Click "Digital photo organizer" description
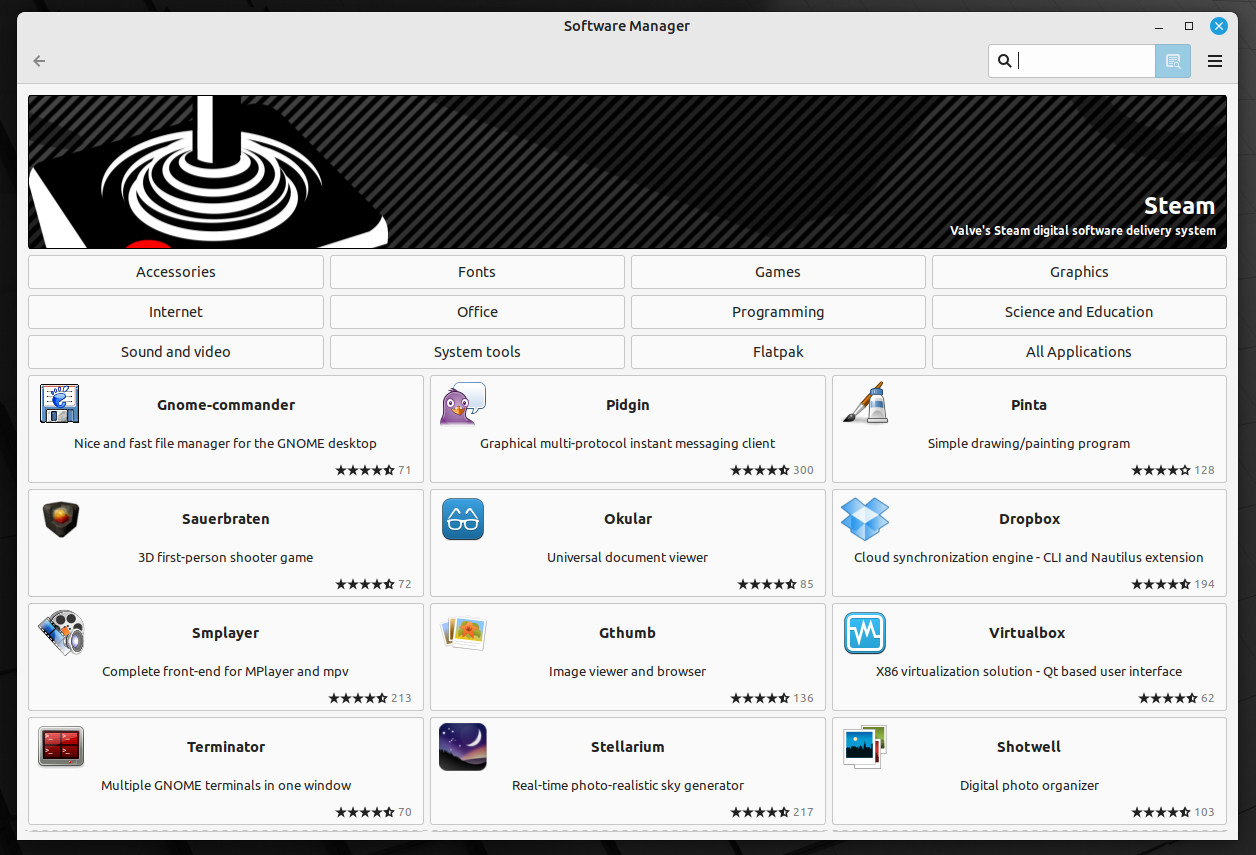Viewport: 1256px width, 855px height. click(1029, 785)
